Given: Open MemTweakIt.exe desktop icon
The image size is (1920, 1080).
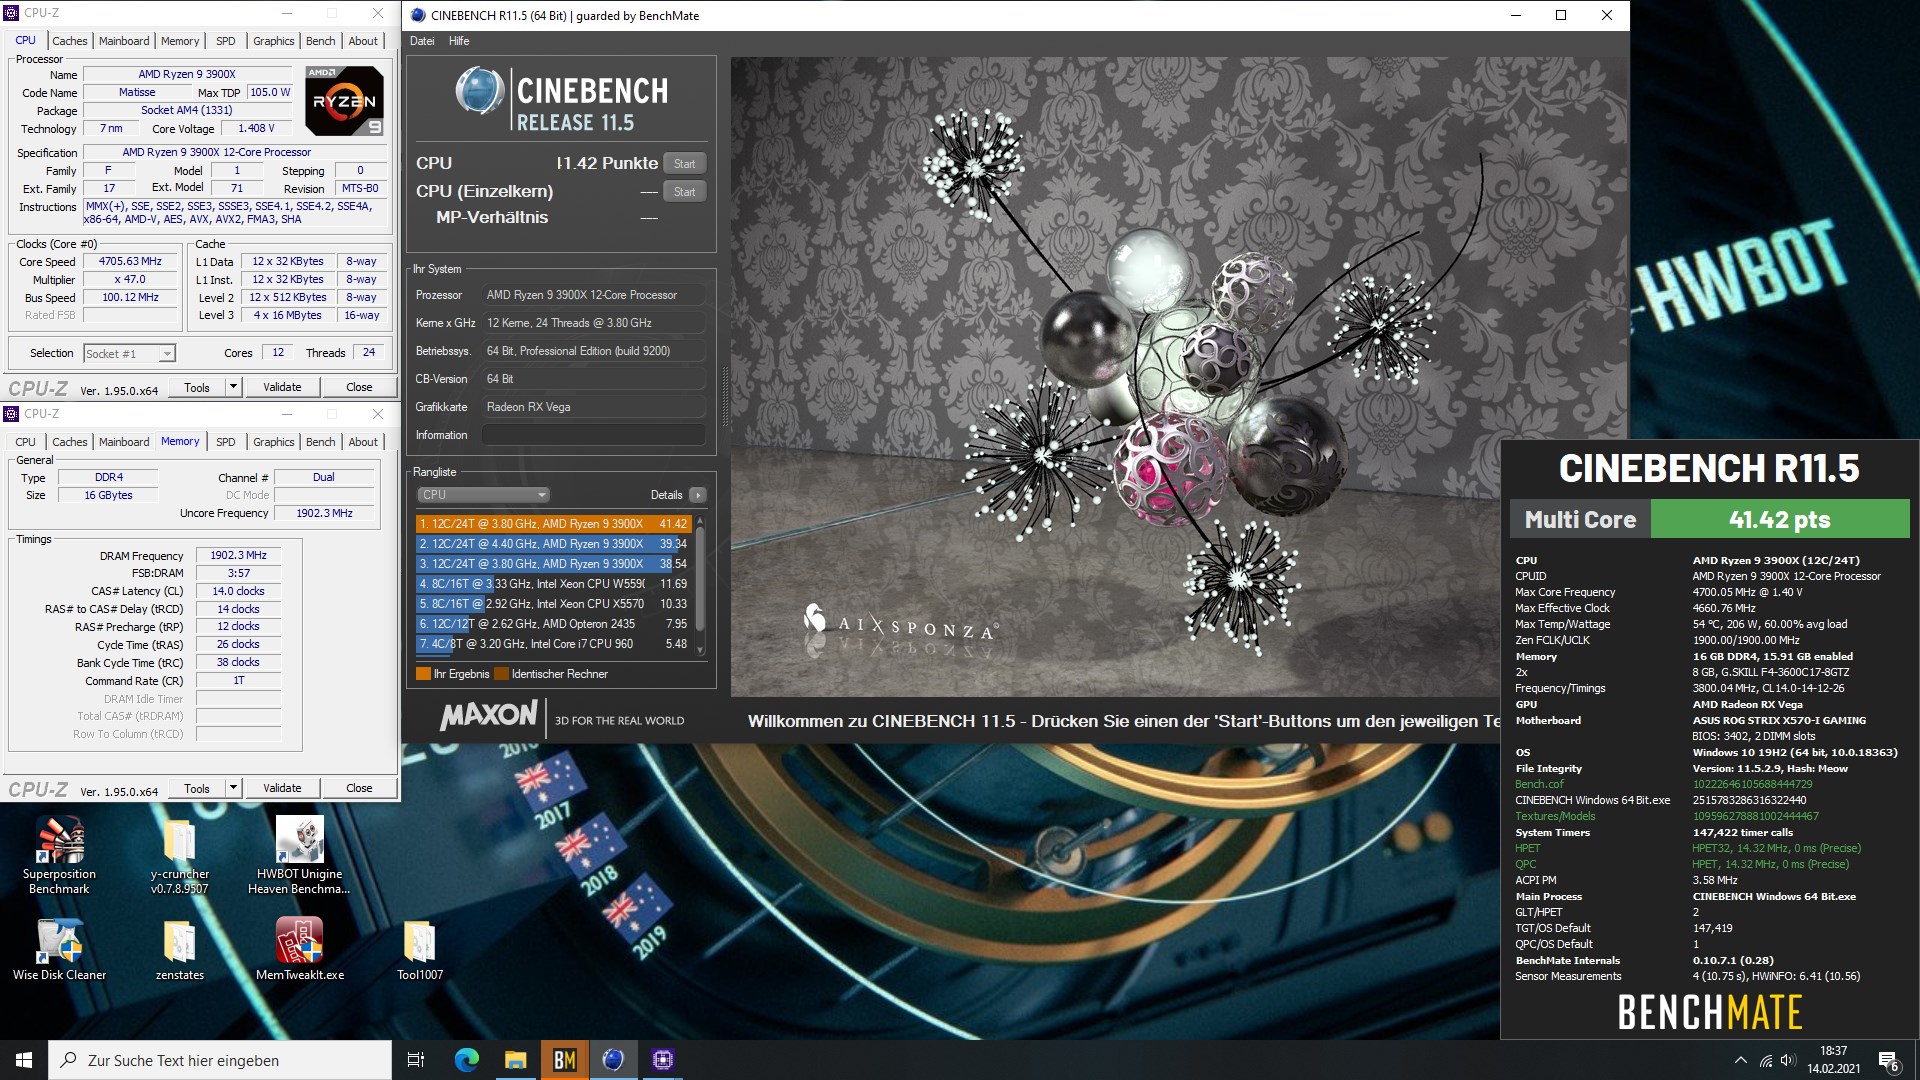Looking at the screenshot, I should pyautogui.click(x=299, y=949).
